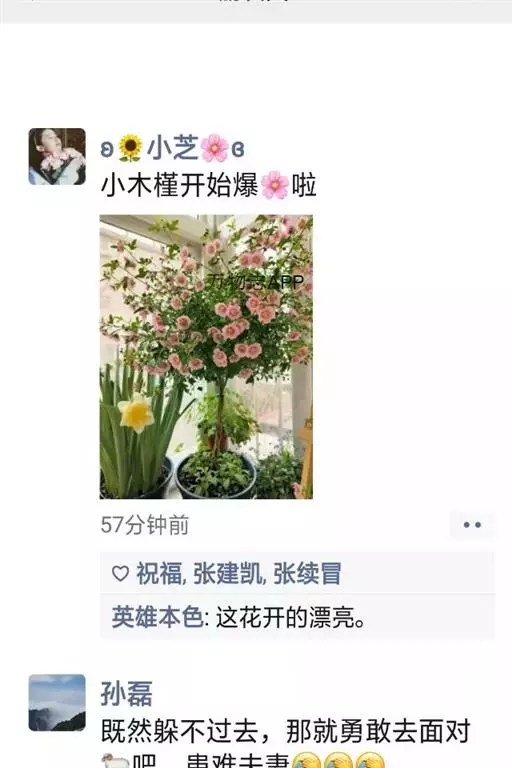
Task: Tap the 孙磊 username
Action: point(127,694)
